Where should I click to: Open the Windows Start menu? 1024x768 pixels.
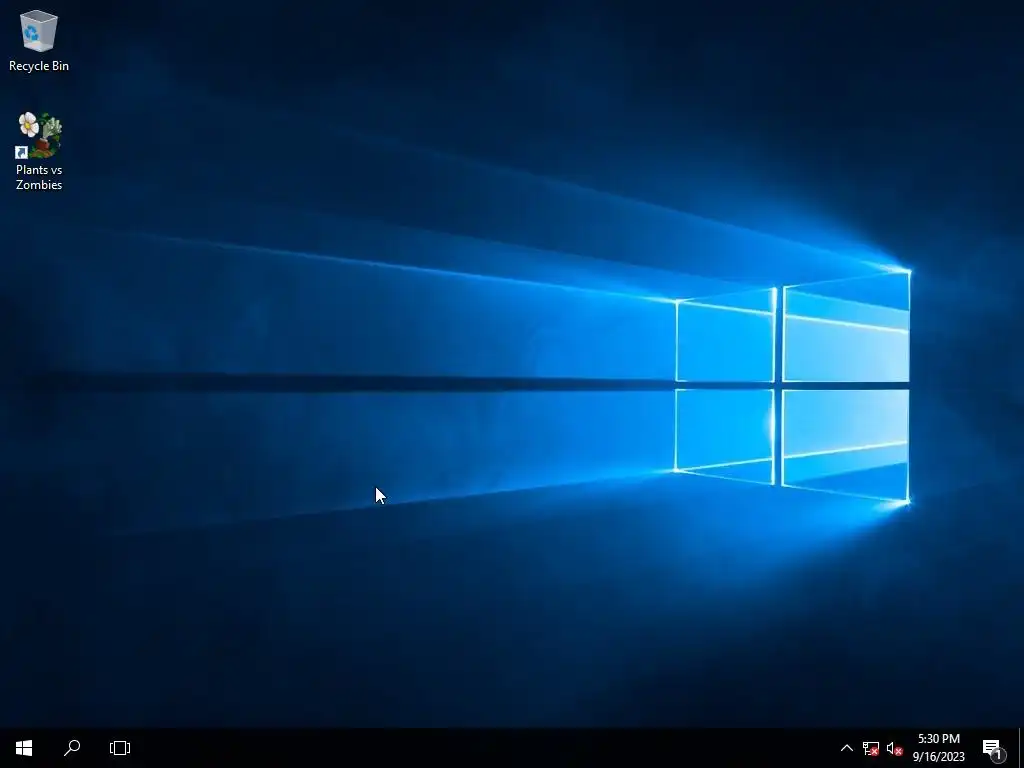(24, 748)
